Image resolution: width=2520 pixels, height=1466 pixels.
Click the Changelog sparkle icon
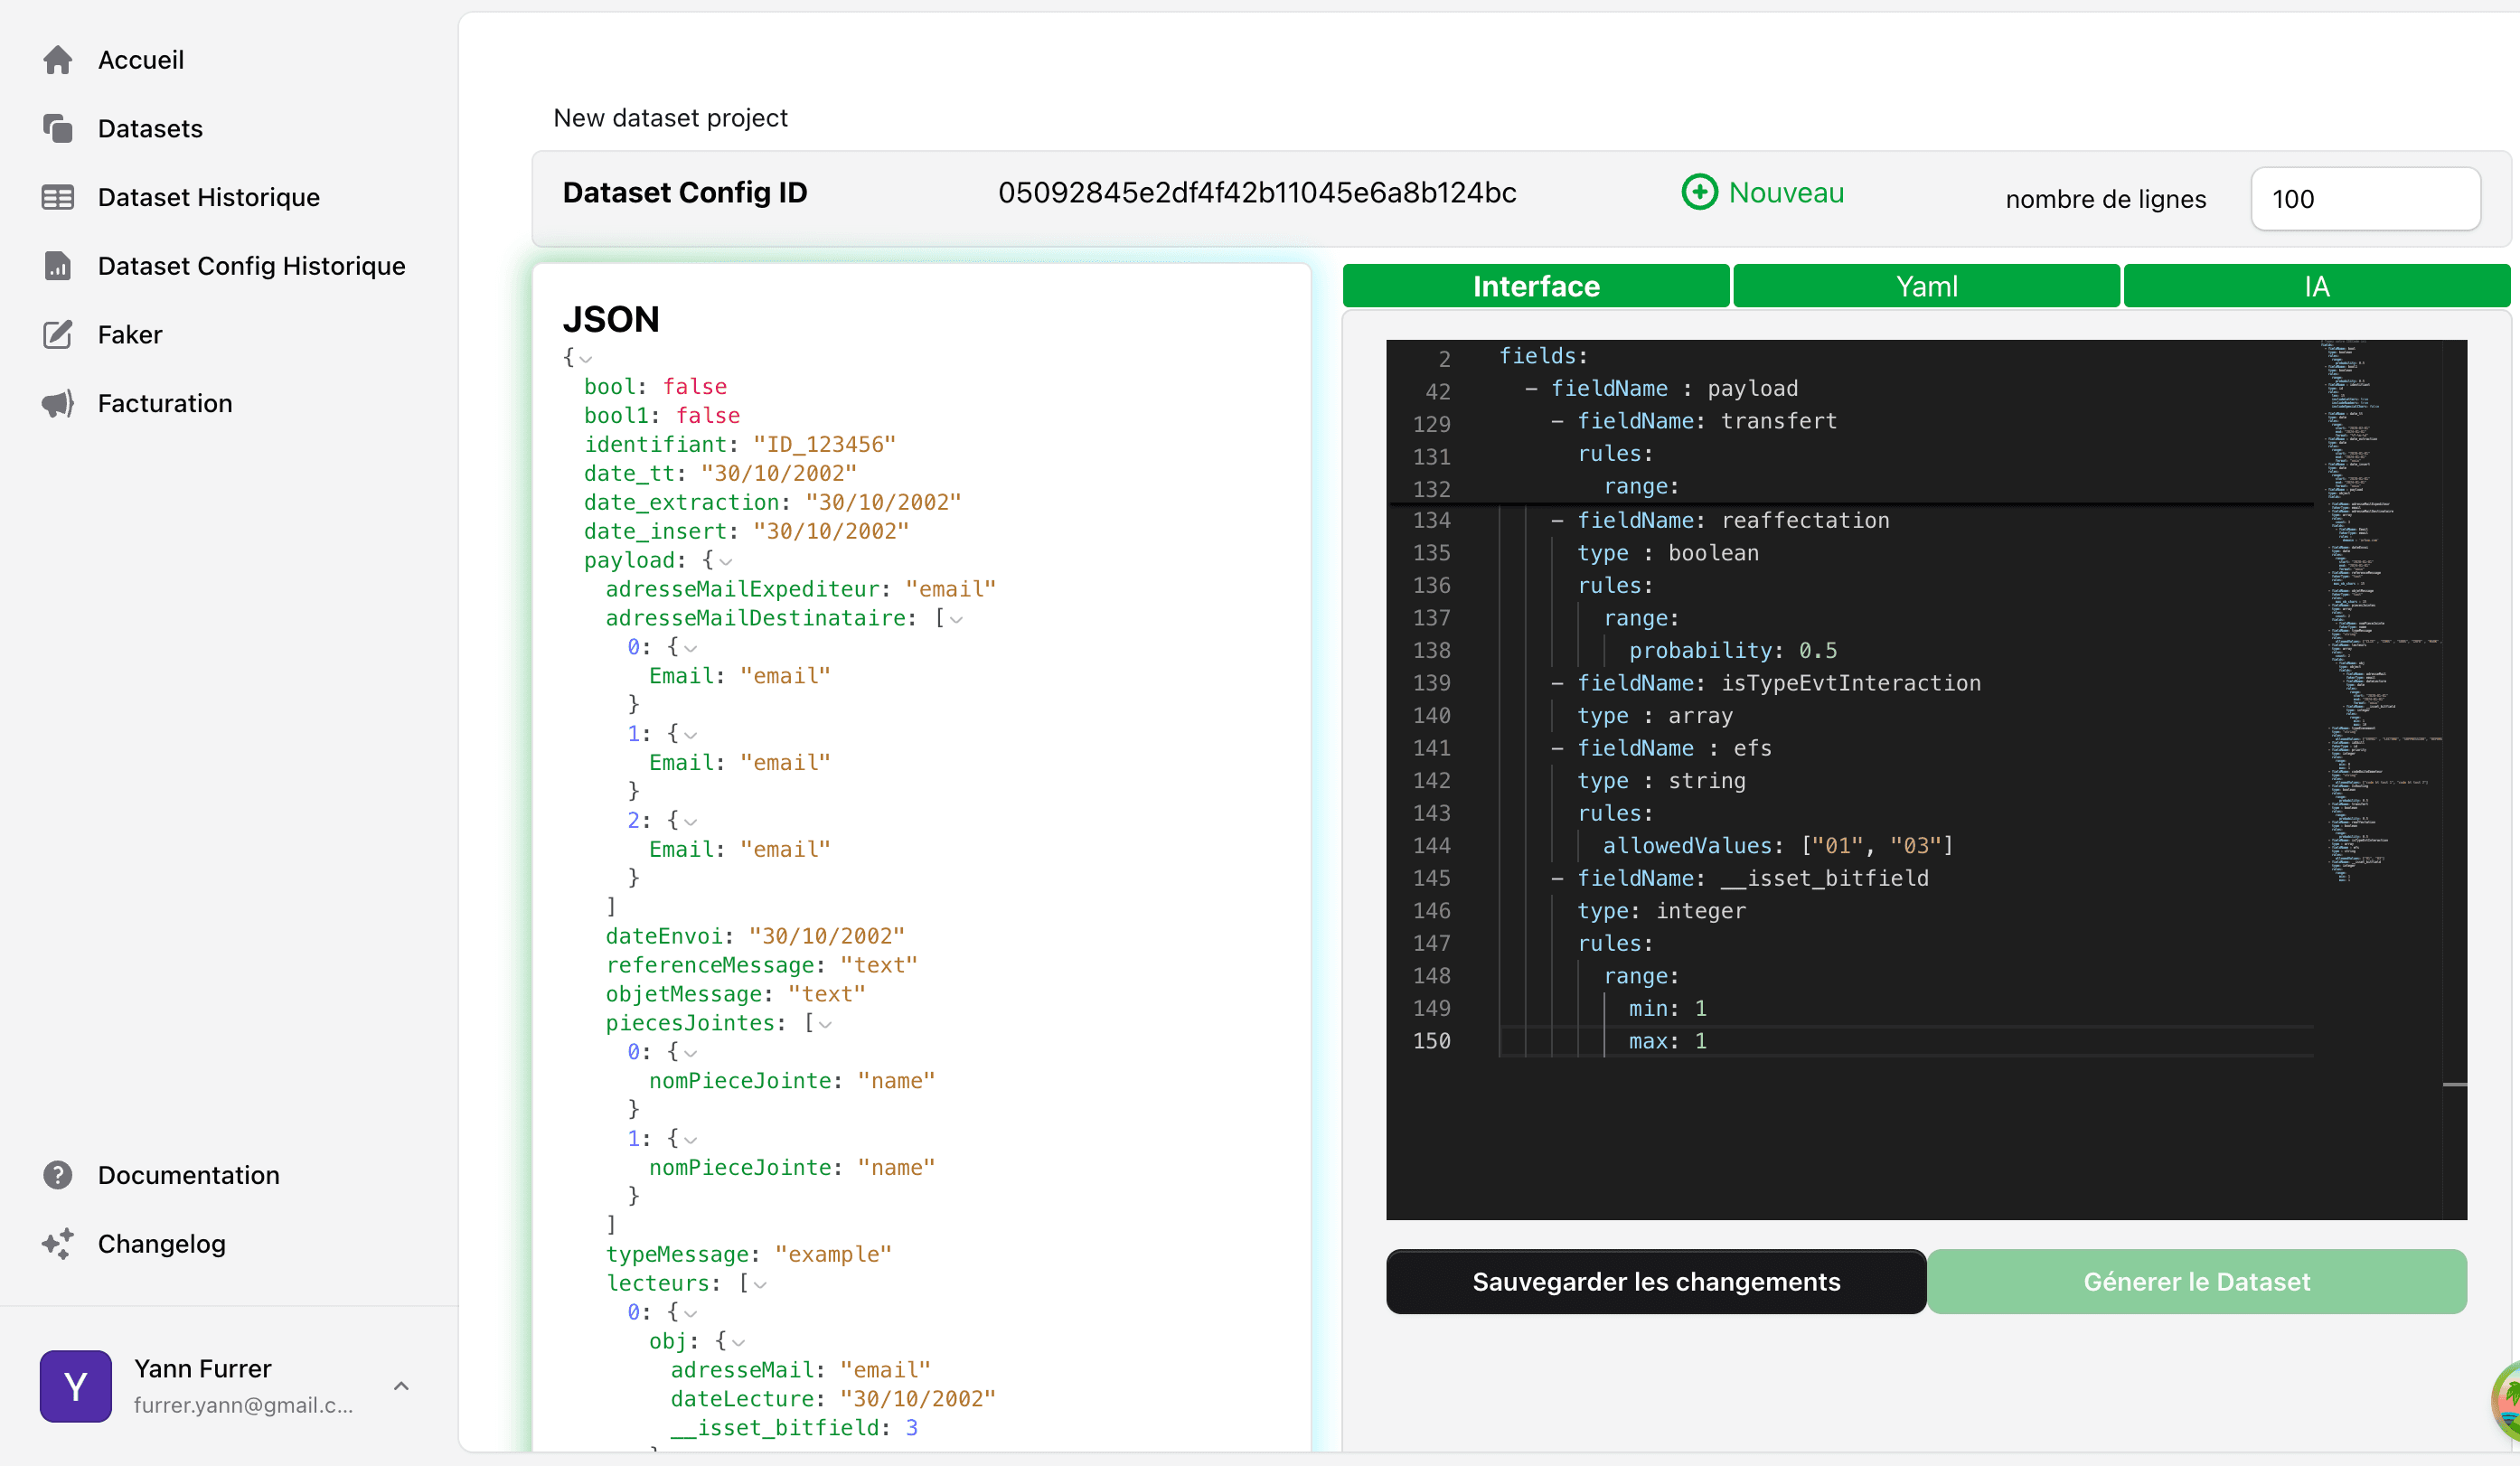coord(58,1244)
